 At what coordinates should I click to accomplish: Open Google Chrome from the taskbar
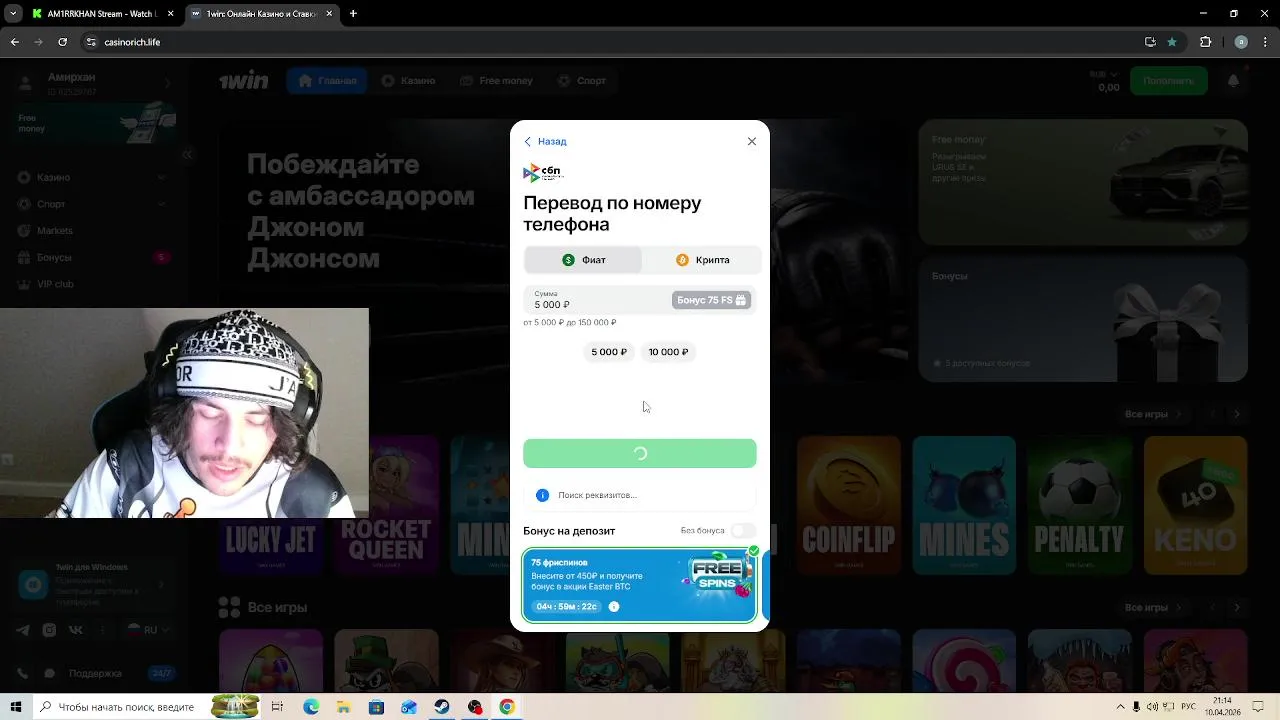507,707
